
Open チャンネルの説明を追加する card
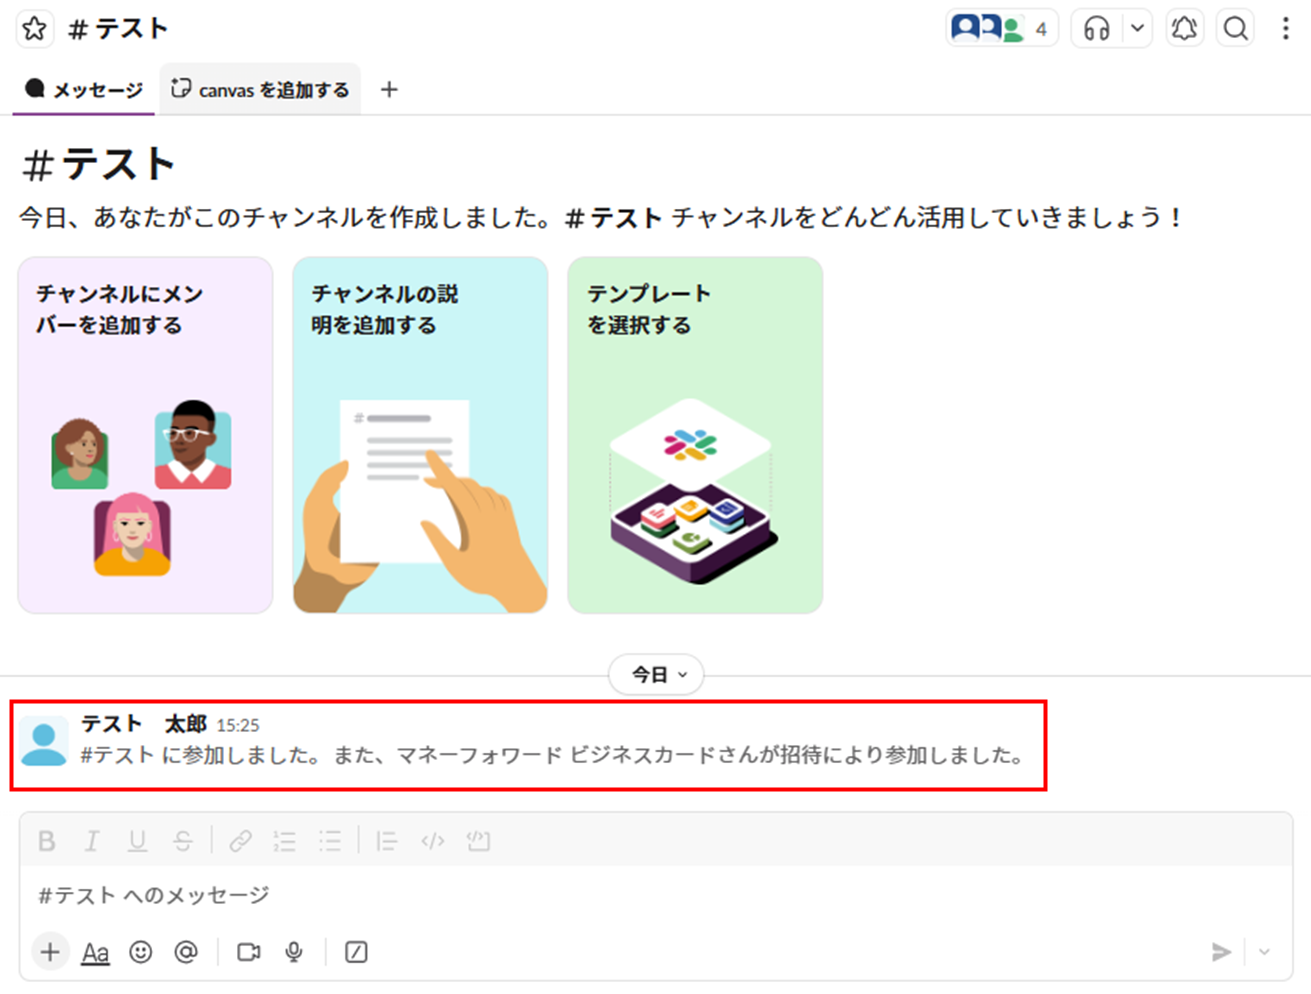pos(420,435)
